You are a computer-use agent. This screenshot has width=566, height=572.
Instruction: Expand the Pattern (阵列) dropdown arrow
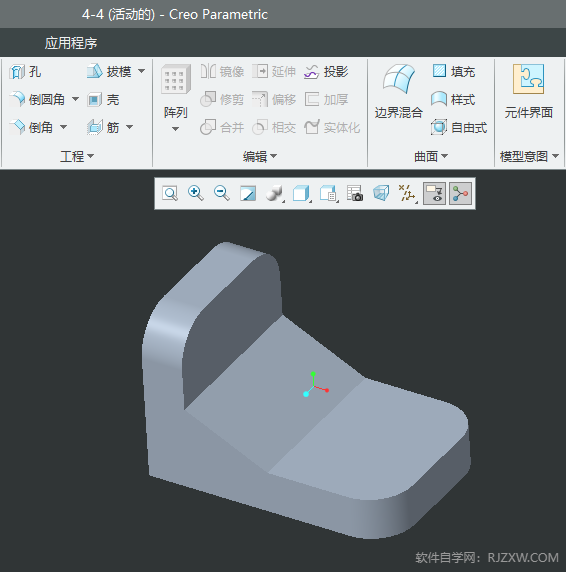(x=175, y=129)
